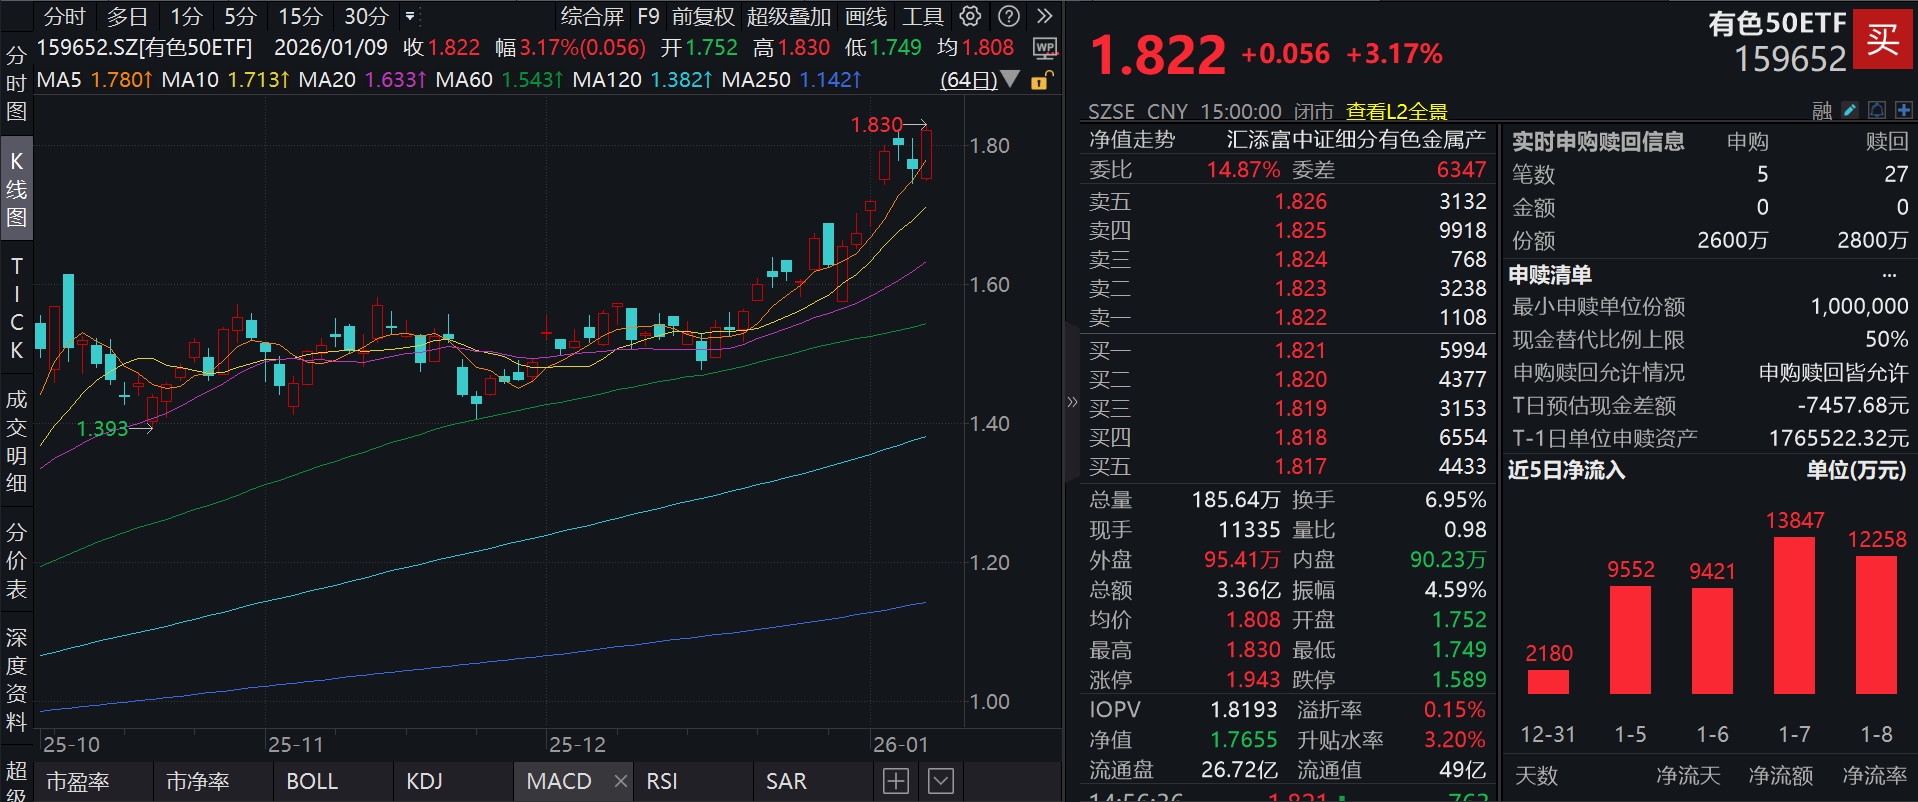Add stock to watchlist with plus icon

tap(1904, 110)
